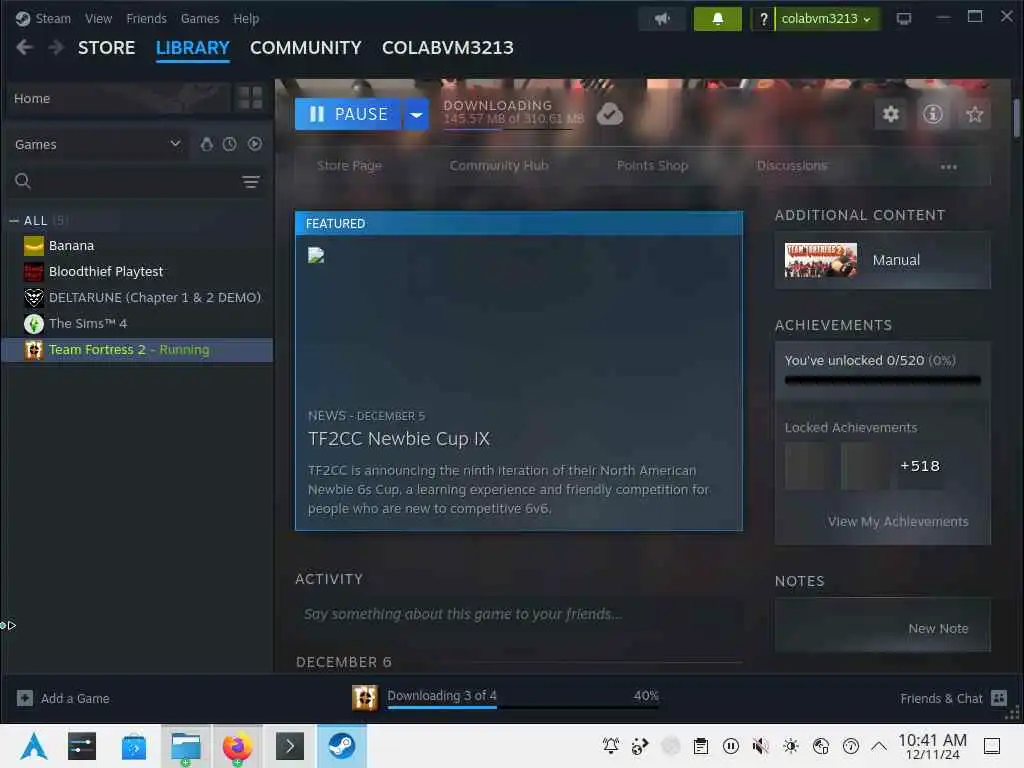Click the Downloading 3 of 4 progress bar
Image resolution: width=1024 pixels, height=768 pixels.
coord(523,707)
